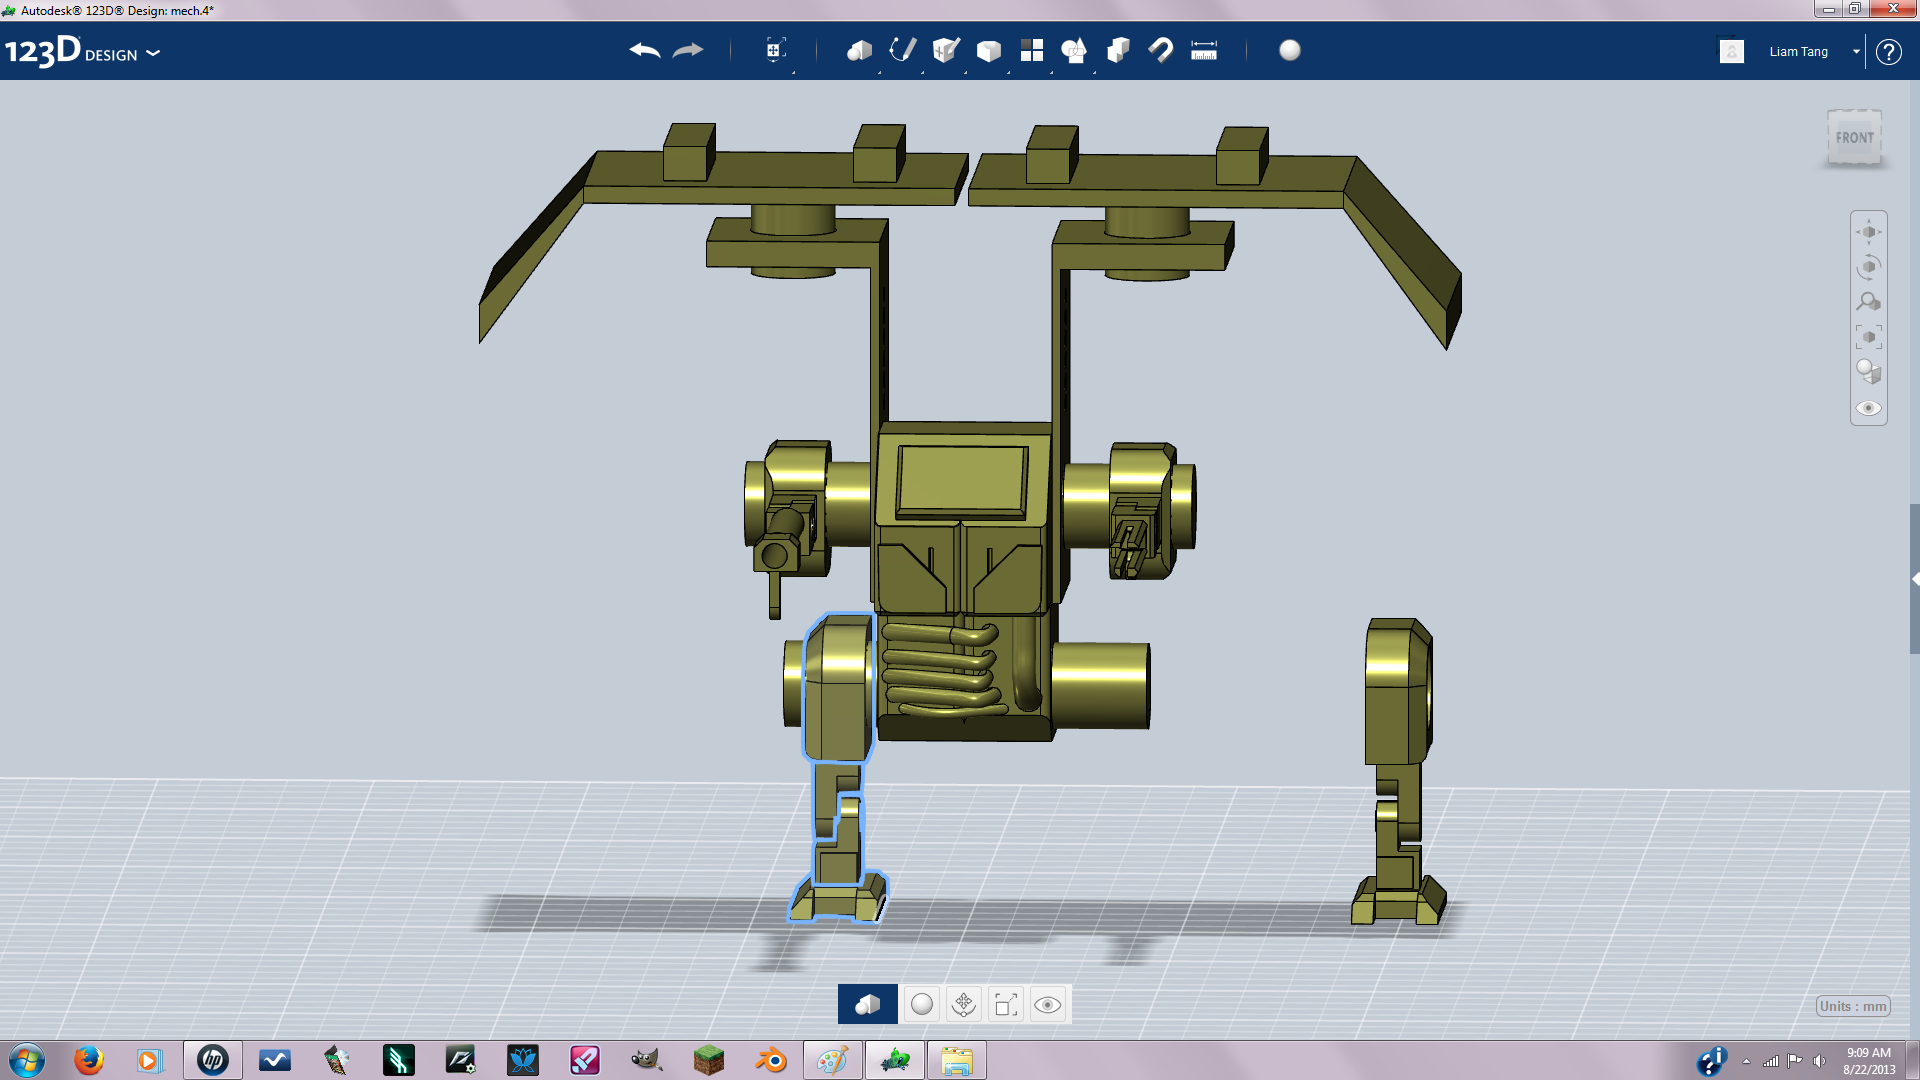The height and width of the screenshot is (1080, 1920).
Task: Open the 123D Design application menu
Action: pos(82,51)
